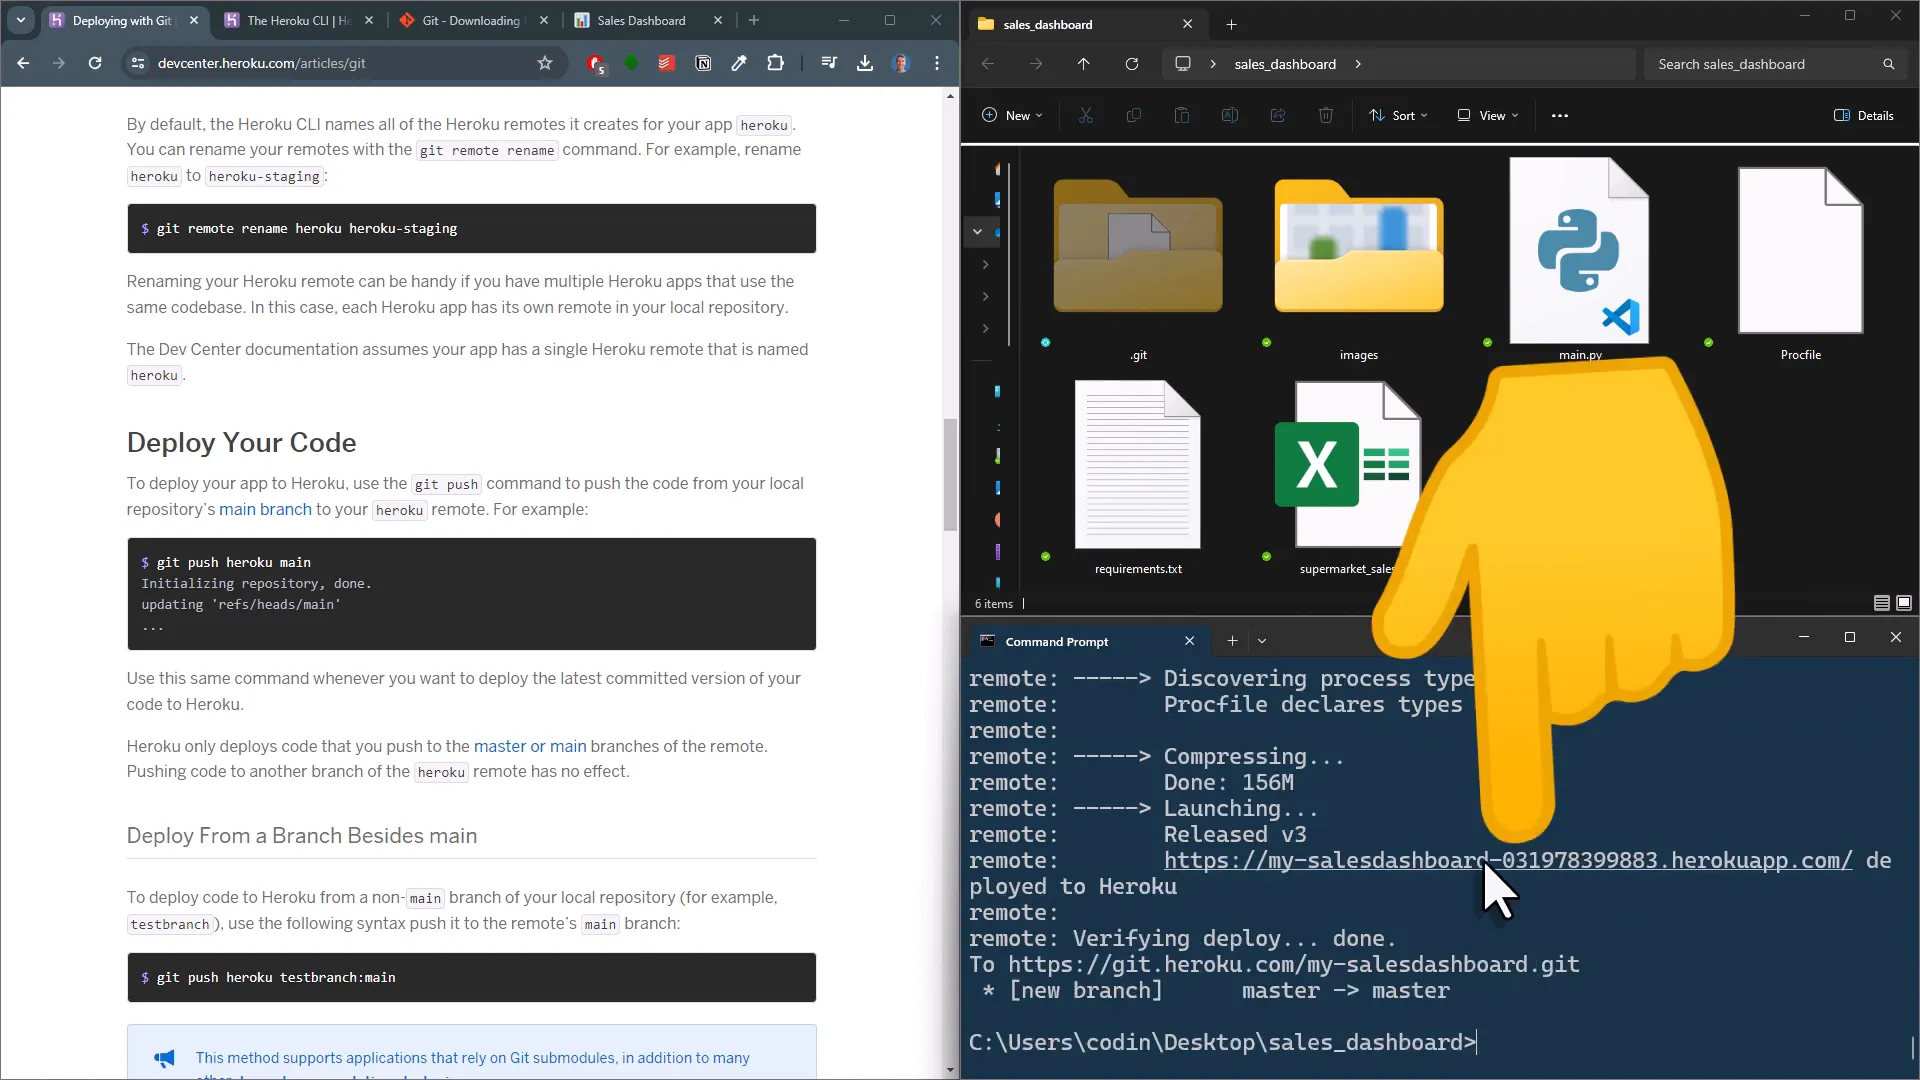1920x1080 pixels.
Task: Toggle the Details pane in Explorer
Action: pos(1864,115)
